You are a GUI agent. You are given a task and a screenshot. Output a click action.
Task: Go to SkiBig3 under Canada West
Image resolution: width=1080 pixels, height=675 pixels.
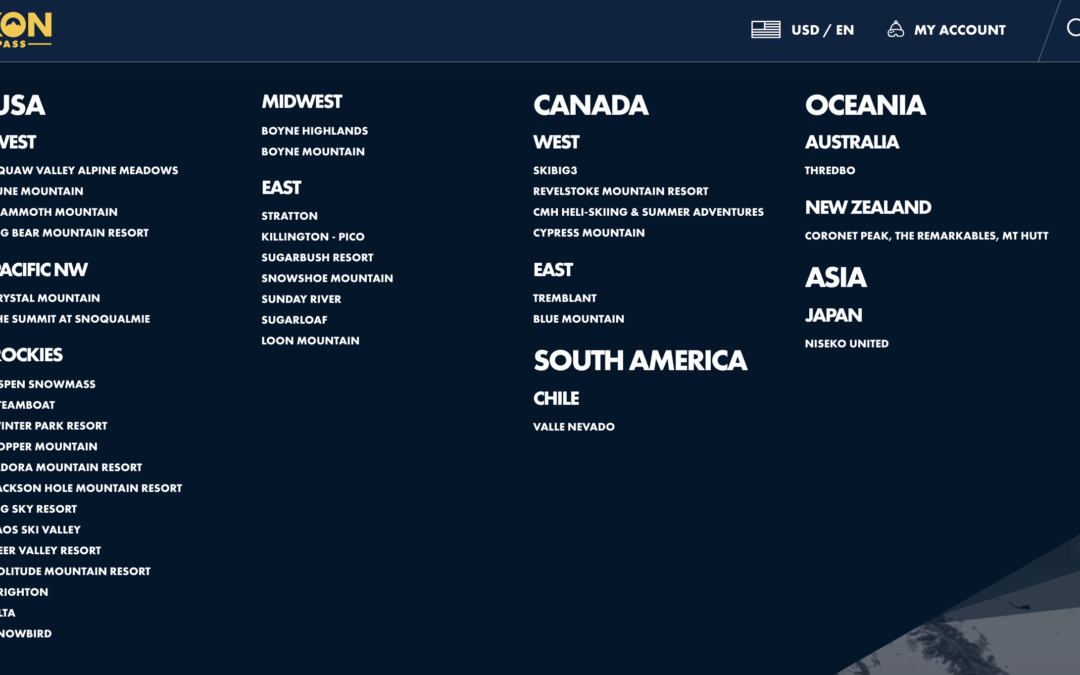coord(555,170)
